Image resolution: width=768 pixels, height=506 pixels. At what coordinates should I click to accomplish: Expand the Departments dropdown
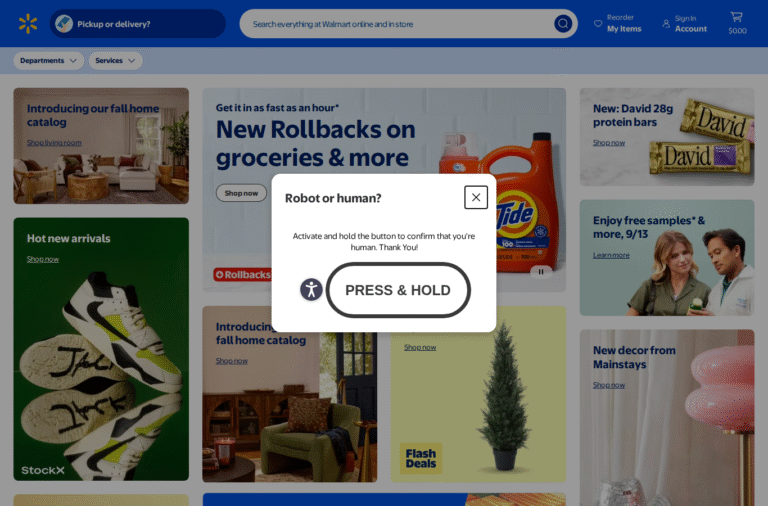(48, 61)
